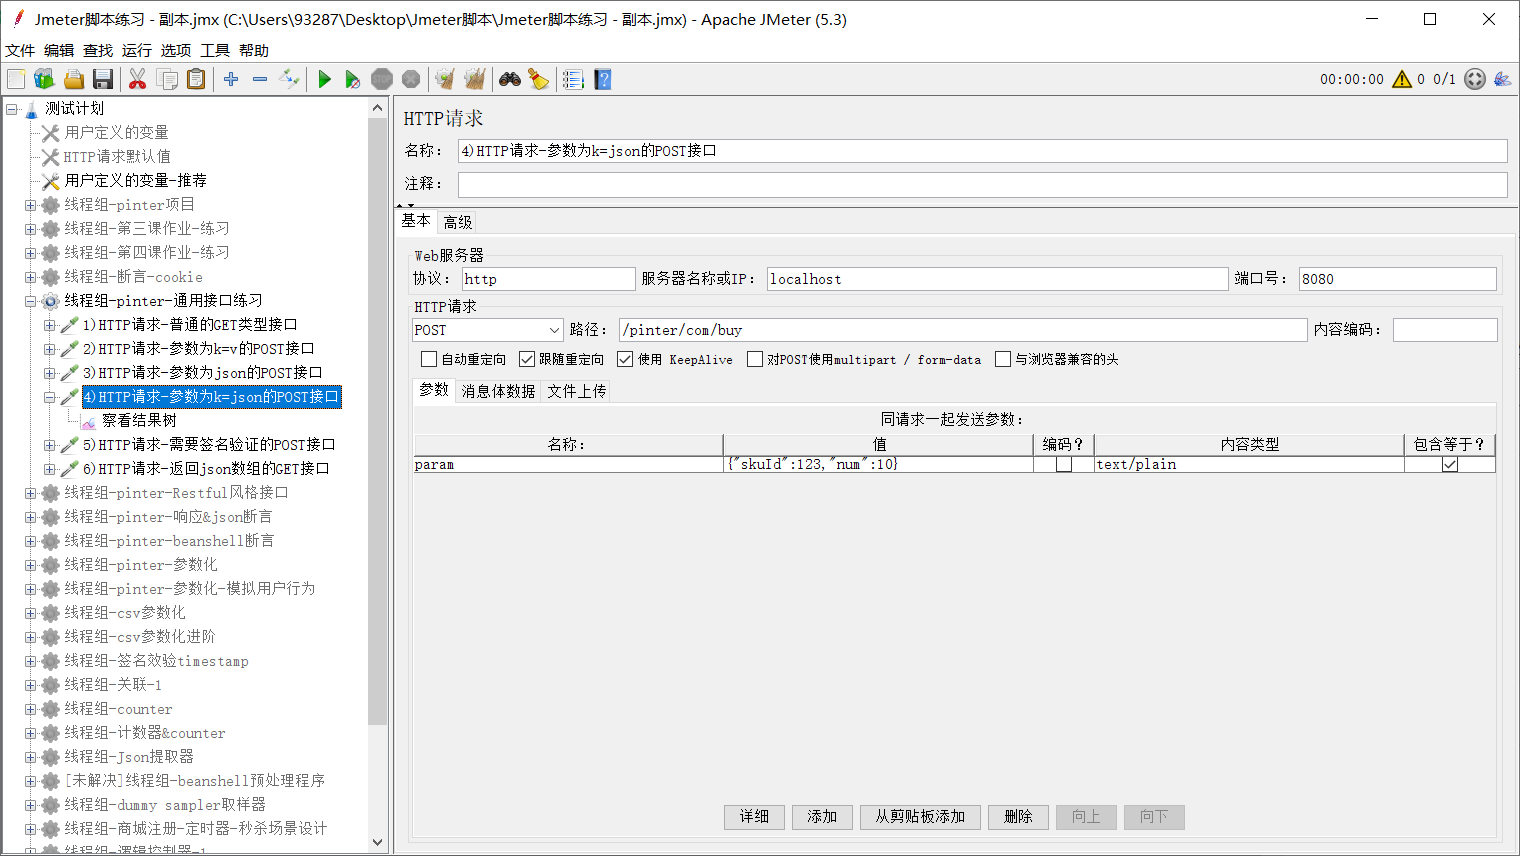Uncheck 跟随重定向 checkbox

point(527,359)
